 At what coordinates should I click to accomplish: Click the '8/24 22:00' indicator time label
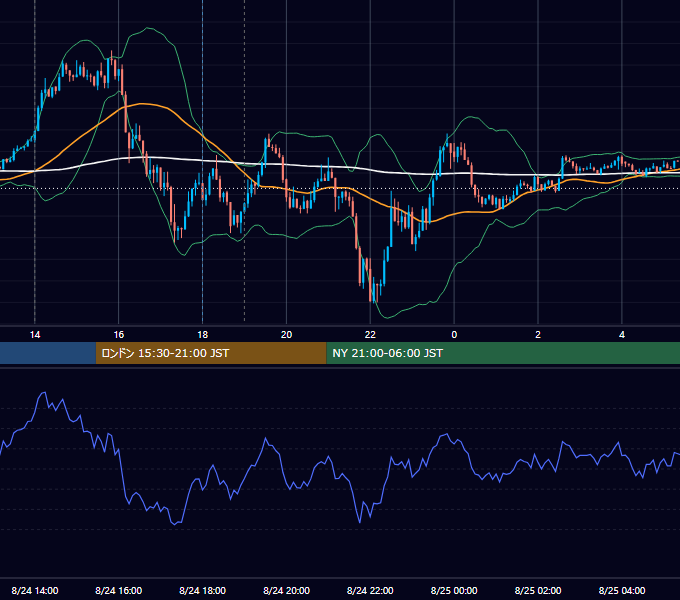[x=370, y=590]
